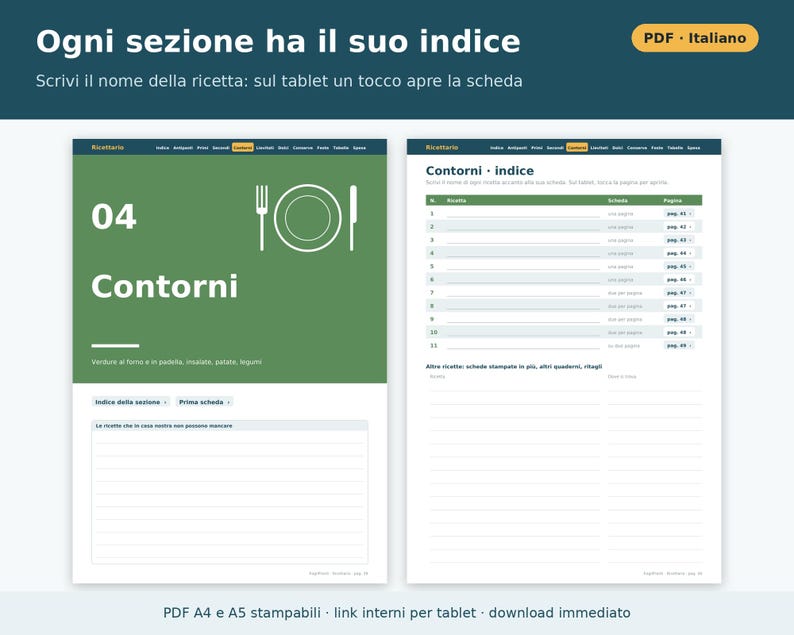Open pag. 47 link in row 7
The height and width of the screenshot is (635, 794).
click(679, 293)
